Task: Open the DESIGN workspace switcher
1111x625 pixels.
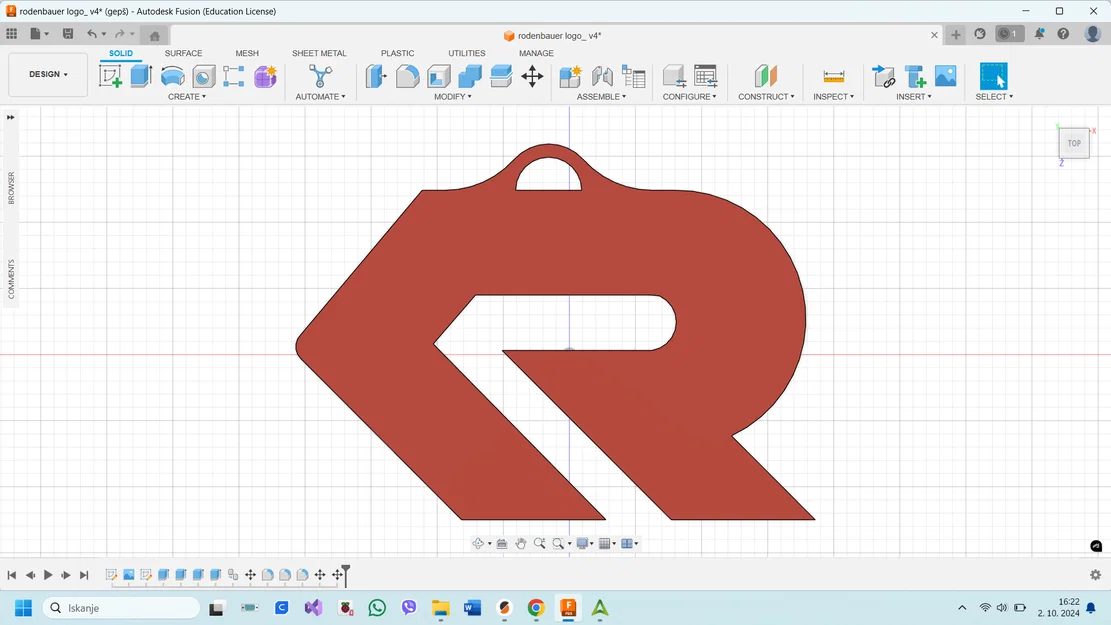Action: click(x=48, y=74)
